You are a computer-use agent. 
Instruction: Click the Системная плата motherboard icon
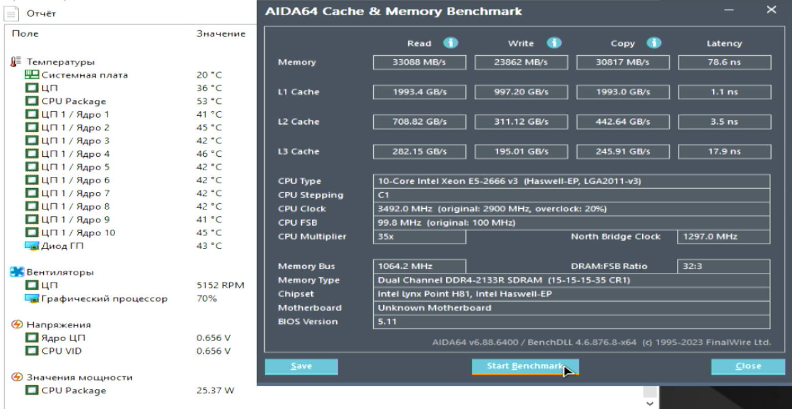point(32,75)
